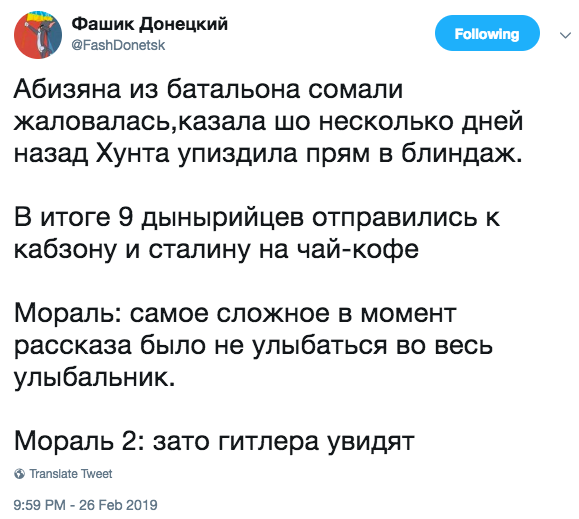Viewport: 579px width, 519px height.
Task: Open the author's profile avatar
Action: 38,35
